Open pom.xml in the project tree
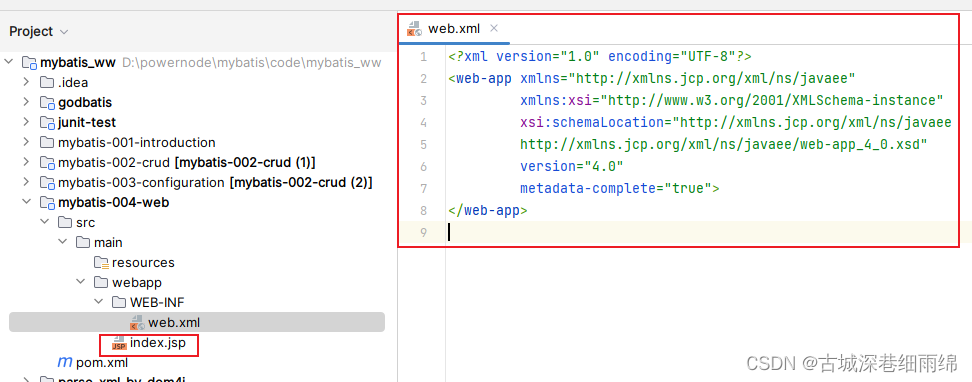 pos(102,362)
